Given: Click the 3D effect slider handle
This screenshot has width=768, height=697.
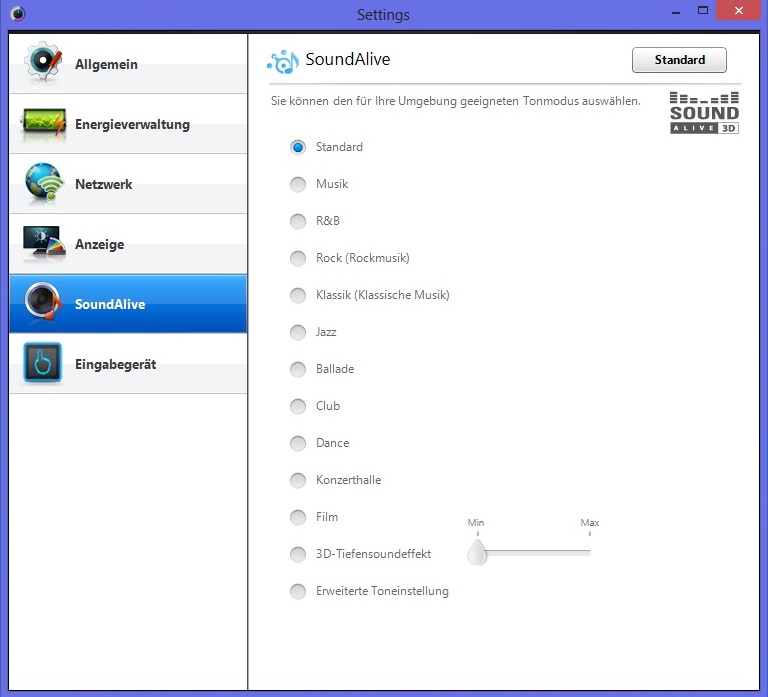Looking at the screenshot, I should tap(477, 553).
